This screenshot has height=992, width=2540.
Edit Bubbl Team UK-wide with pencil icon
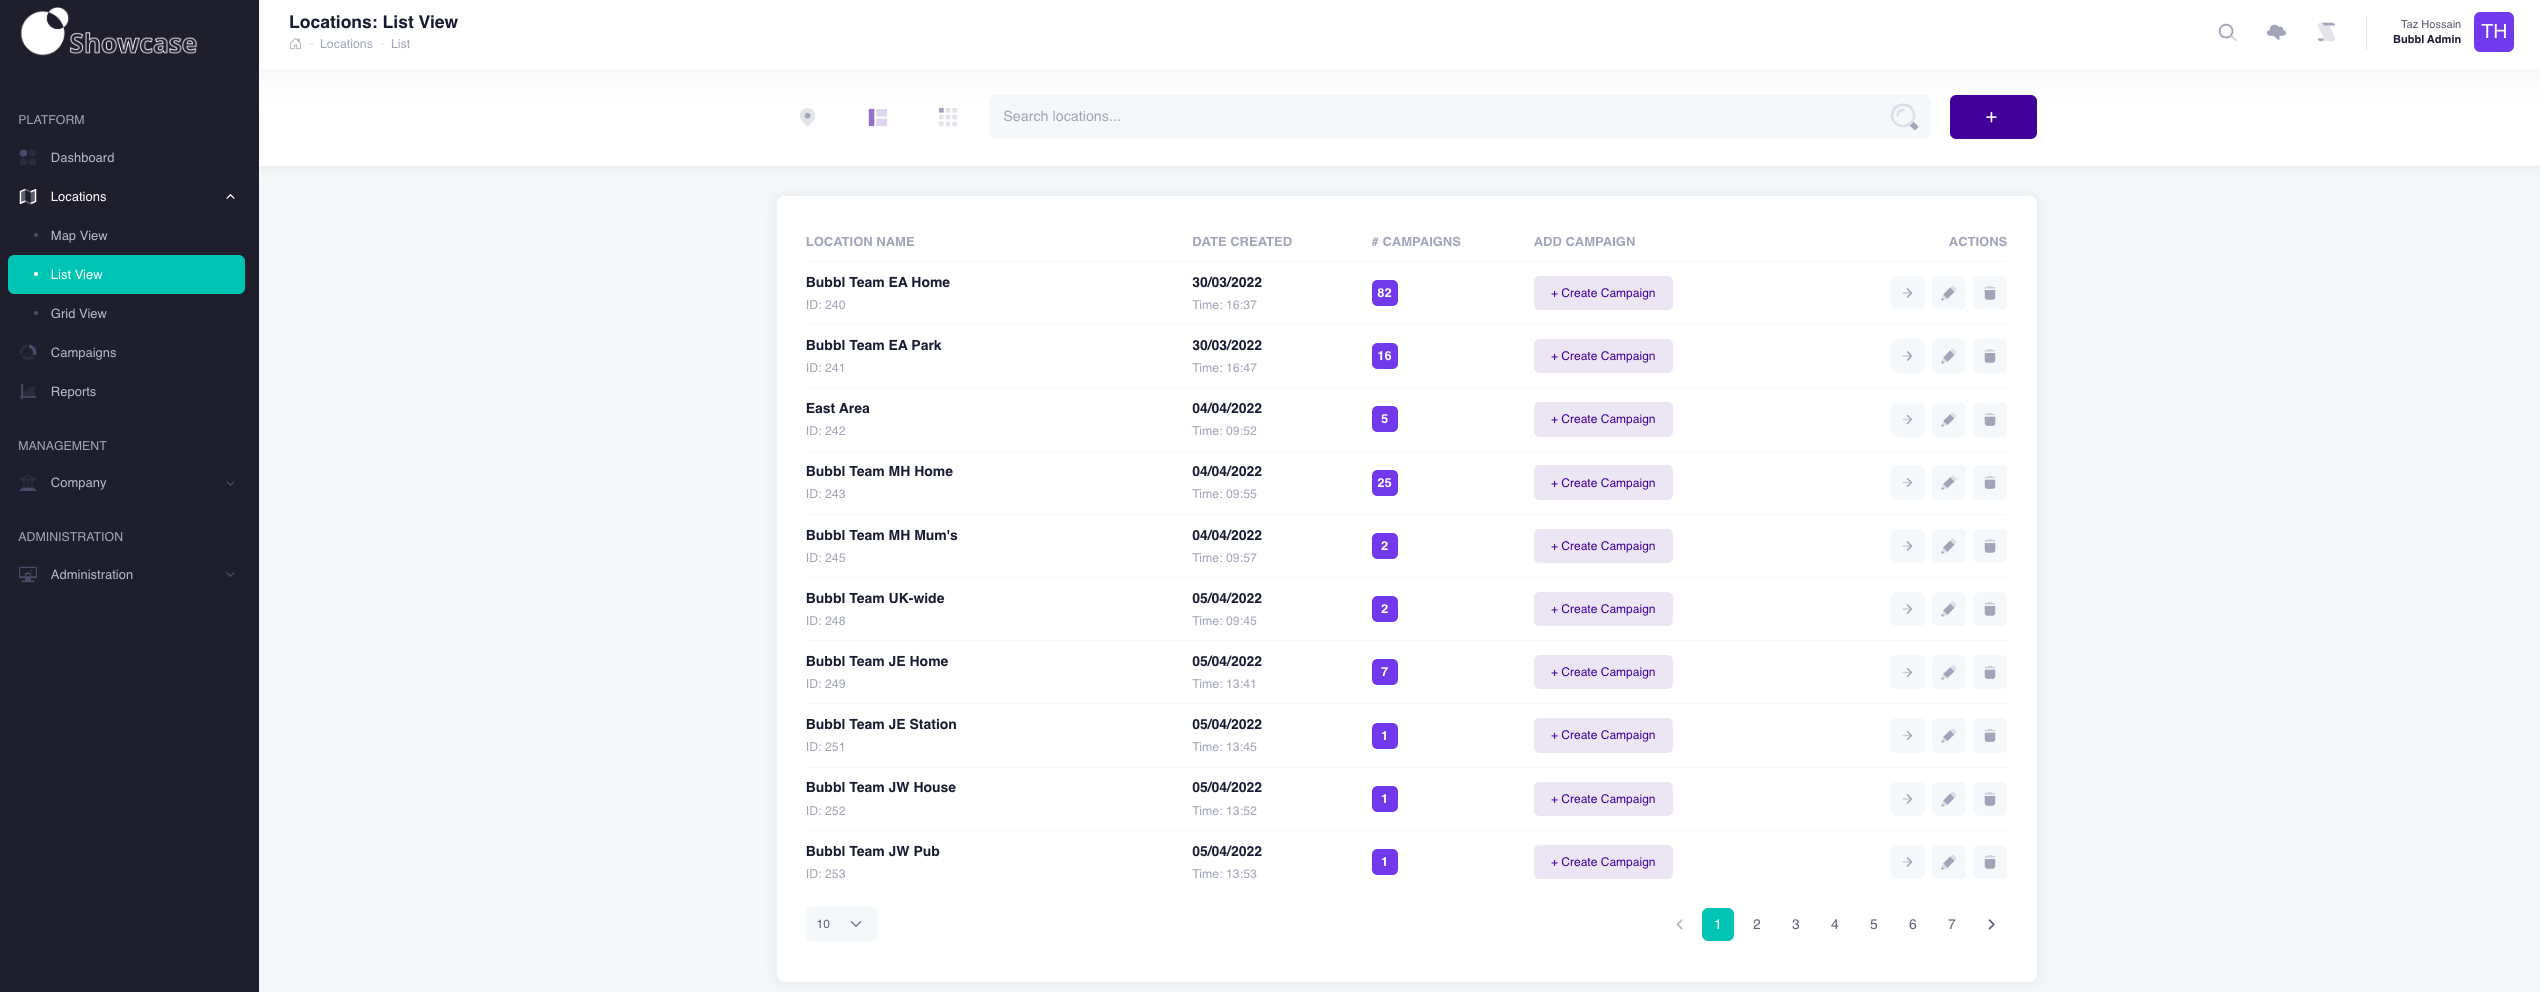click(1949, 609)
